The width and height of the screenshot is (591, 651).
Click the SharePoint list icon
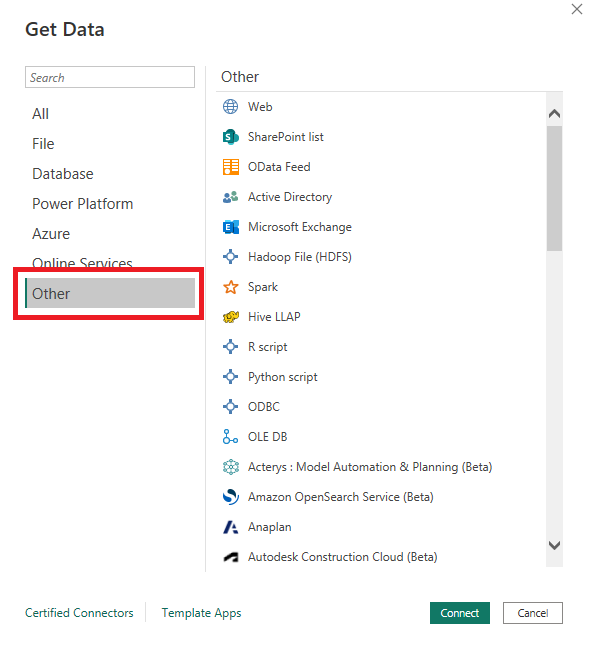231,137
